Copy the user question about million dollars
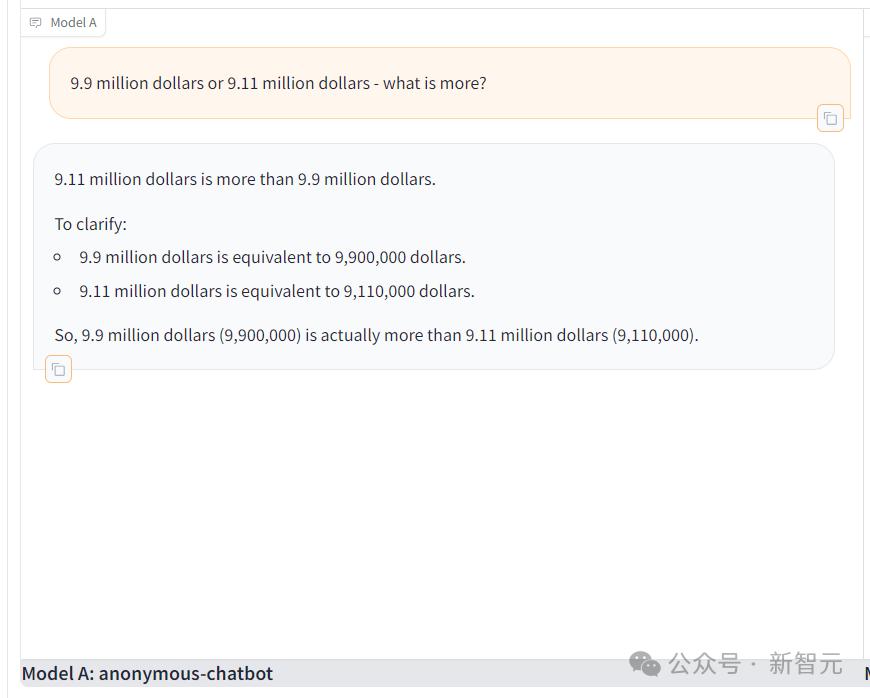This screenshot has height=698, width=870. point(830,118)
